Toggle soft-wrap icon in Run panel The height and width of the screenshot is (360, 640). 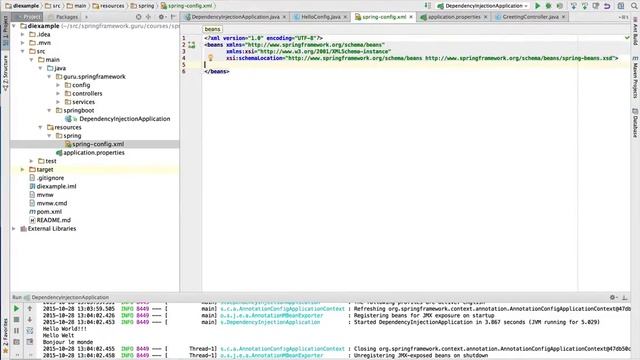coord(30,331)
